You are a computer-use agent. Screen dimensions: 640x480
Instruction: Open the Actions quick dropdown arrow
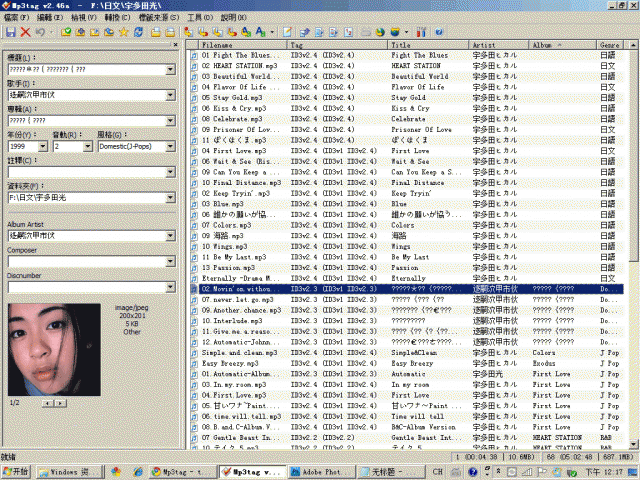click(x=272, y=32)
